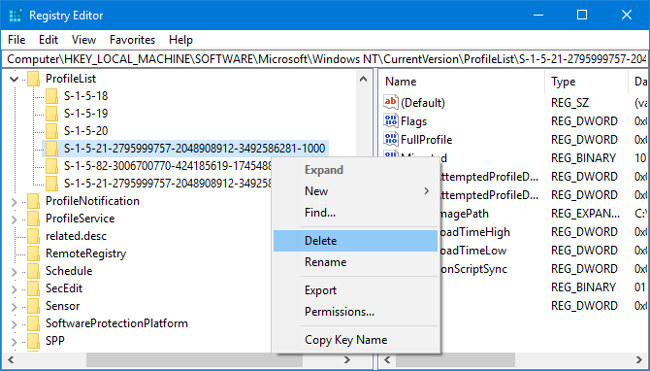Click the ProfileList folder icon
650x371 pixels.
(33, 79)
